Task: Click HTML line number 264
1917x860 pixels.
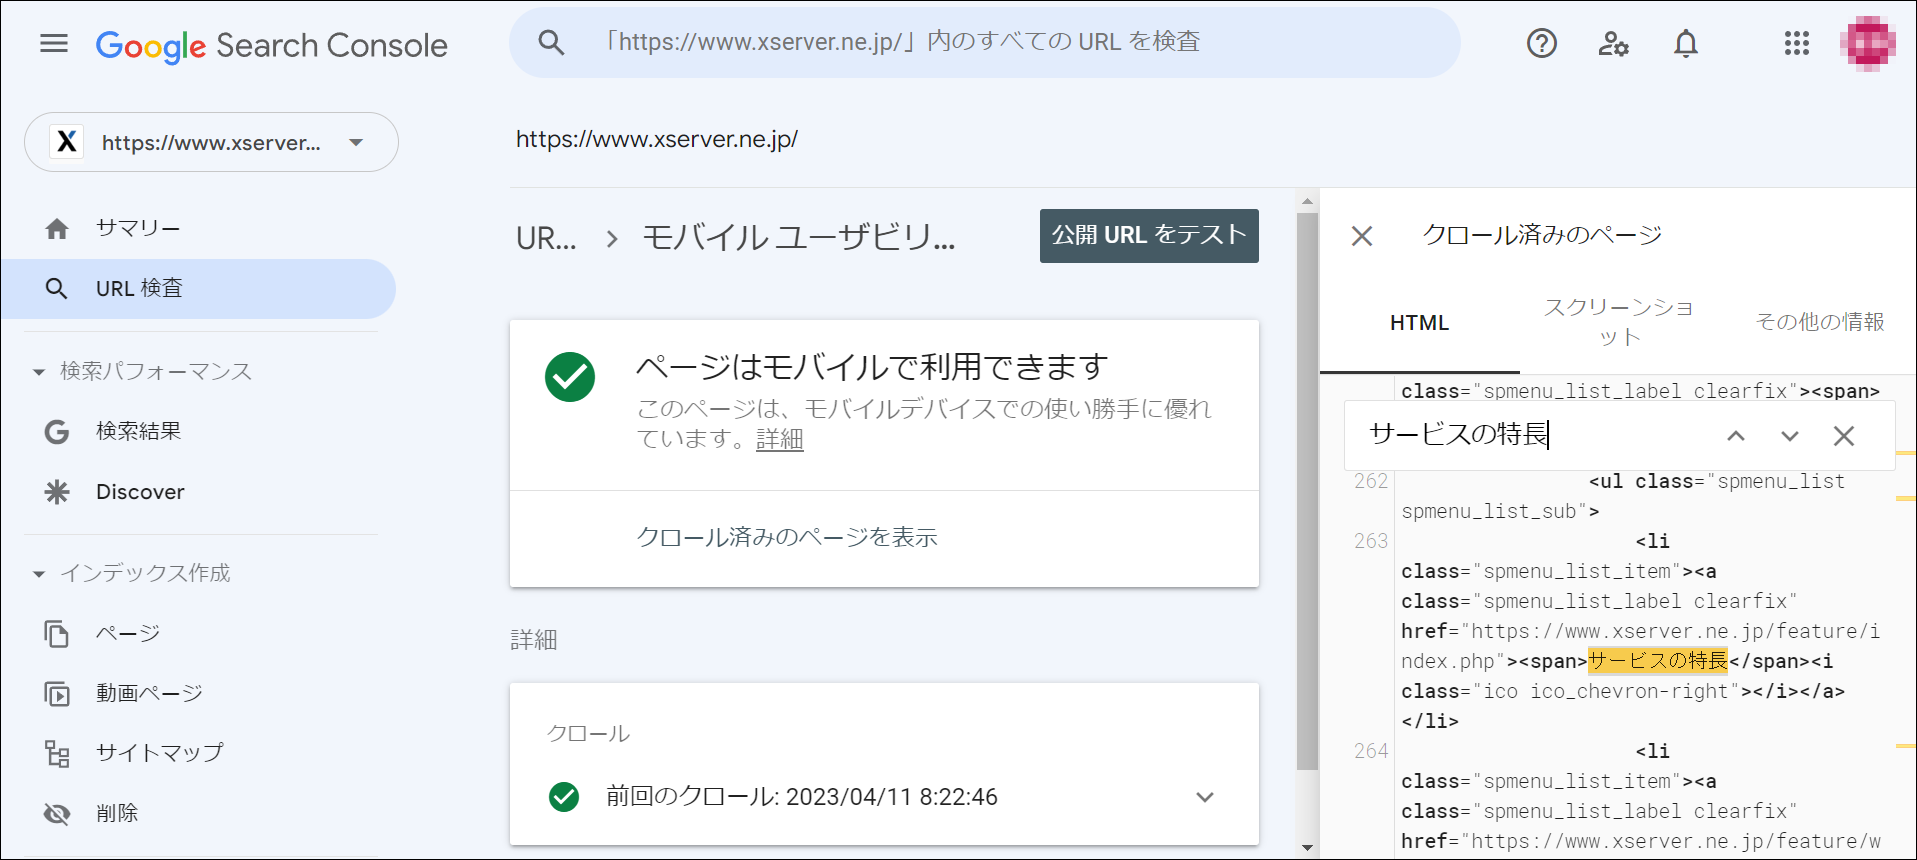Action: [1371, 751]
